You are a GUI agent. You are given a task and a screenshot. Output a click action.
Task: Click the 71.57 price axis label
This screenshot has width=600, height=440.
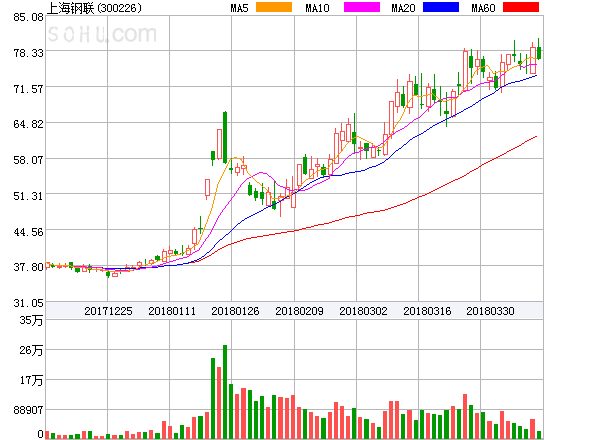(x=28, y=89)
